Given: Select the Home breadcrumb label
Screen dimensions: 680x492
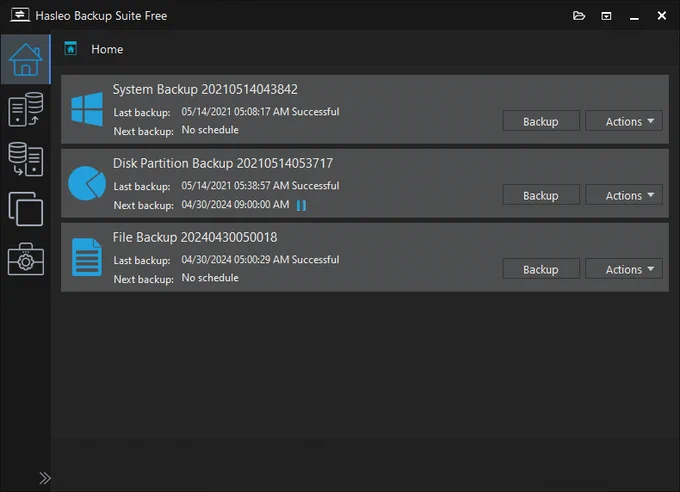Looking at the screenshot, I should [107, 49].
